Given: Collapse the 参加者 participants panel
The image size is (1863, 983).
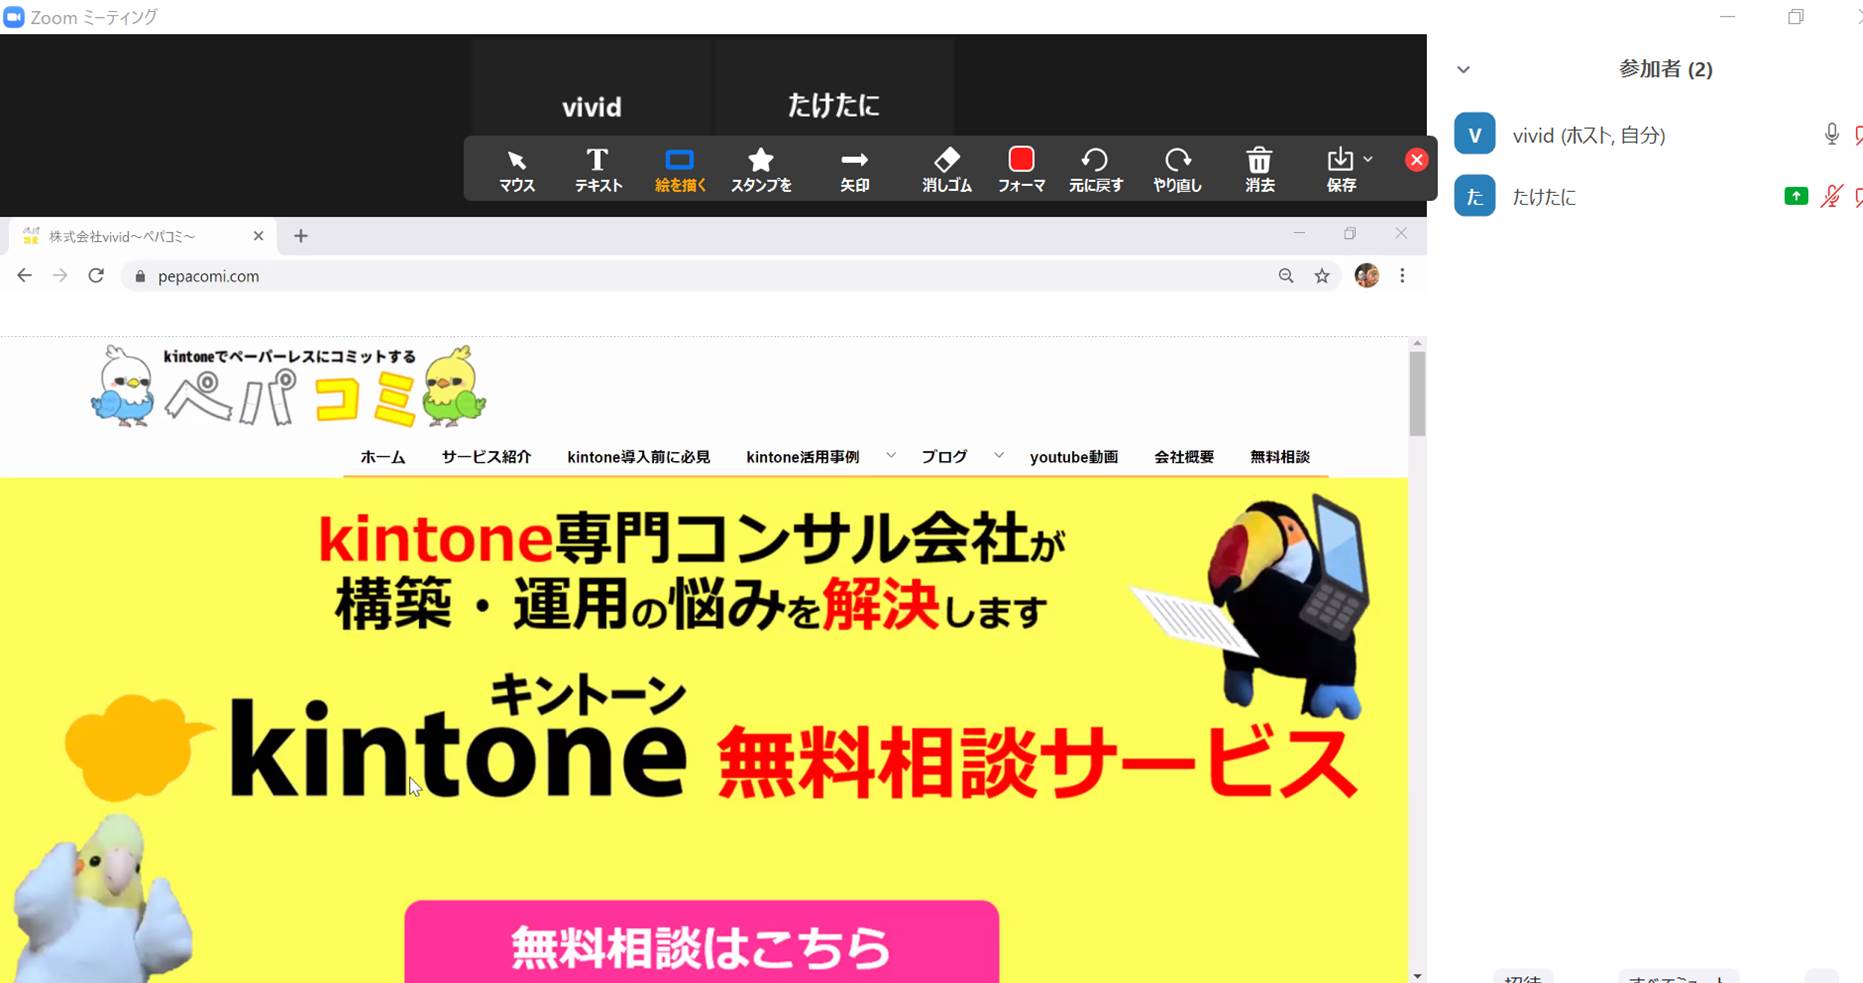Looking at the screenshot, I should 1463,69.
